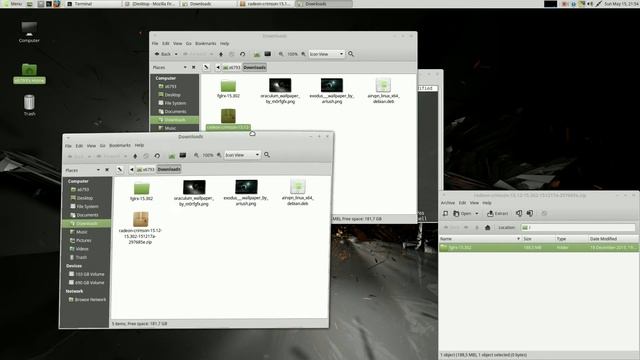640x360 pixels.
Task: Click computer icon in front Downloads toolbar
Action: click(x=183, y=155)
